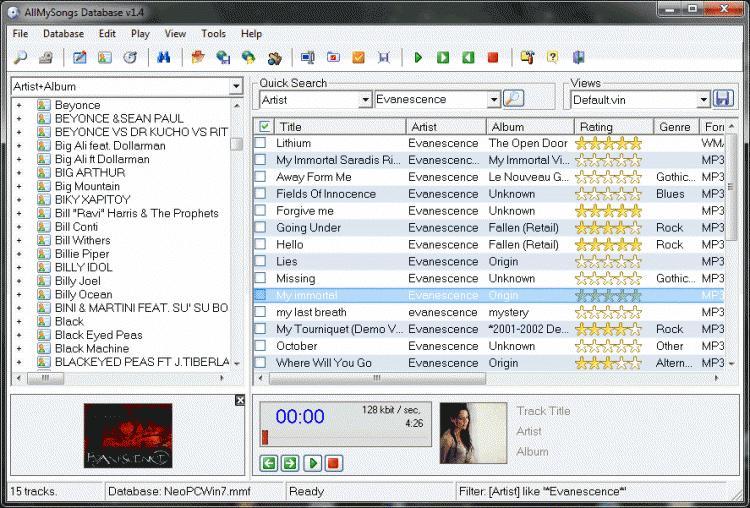Tick the checkbox for the Lithium track
750x508 pixels.
pyautogui.click(x=262, y=143)
